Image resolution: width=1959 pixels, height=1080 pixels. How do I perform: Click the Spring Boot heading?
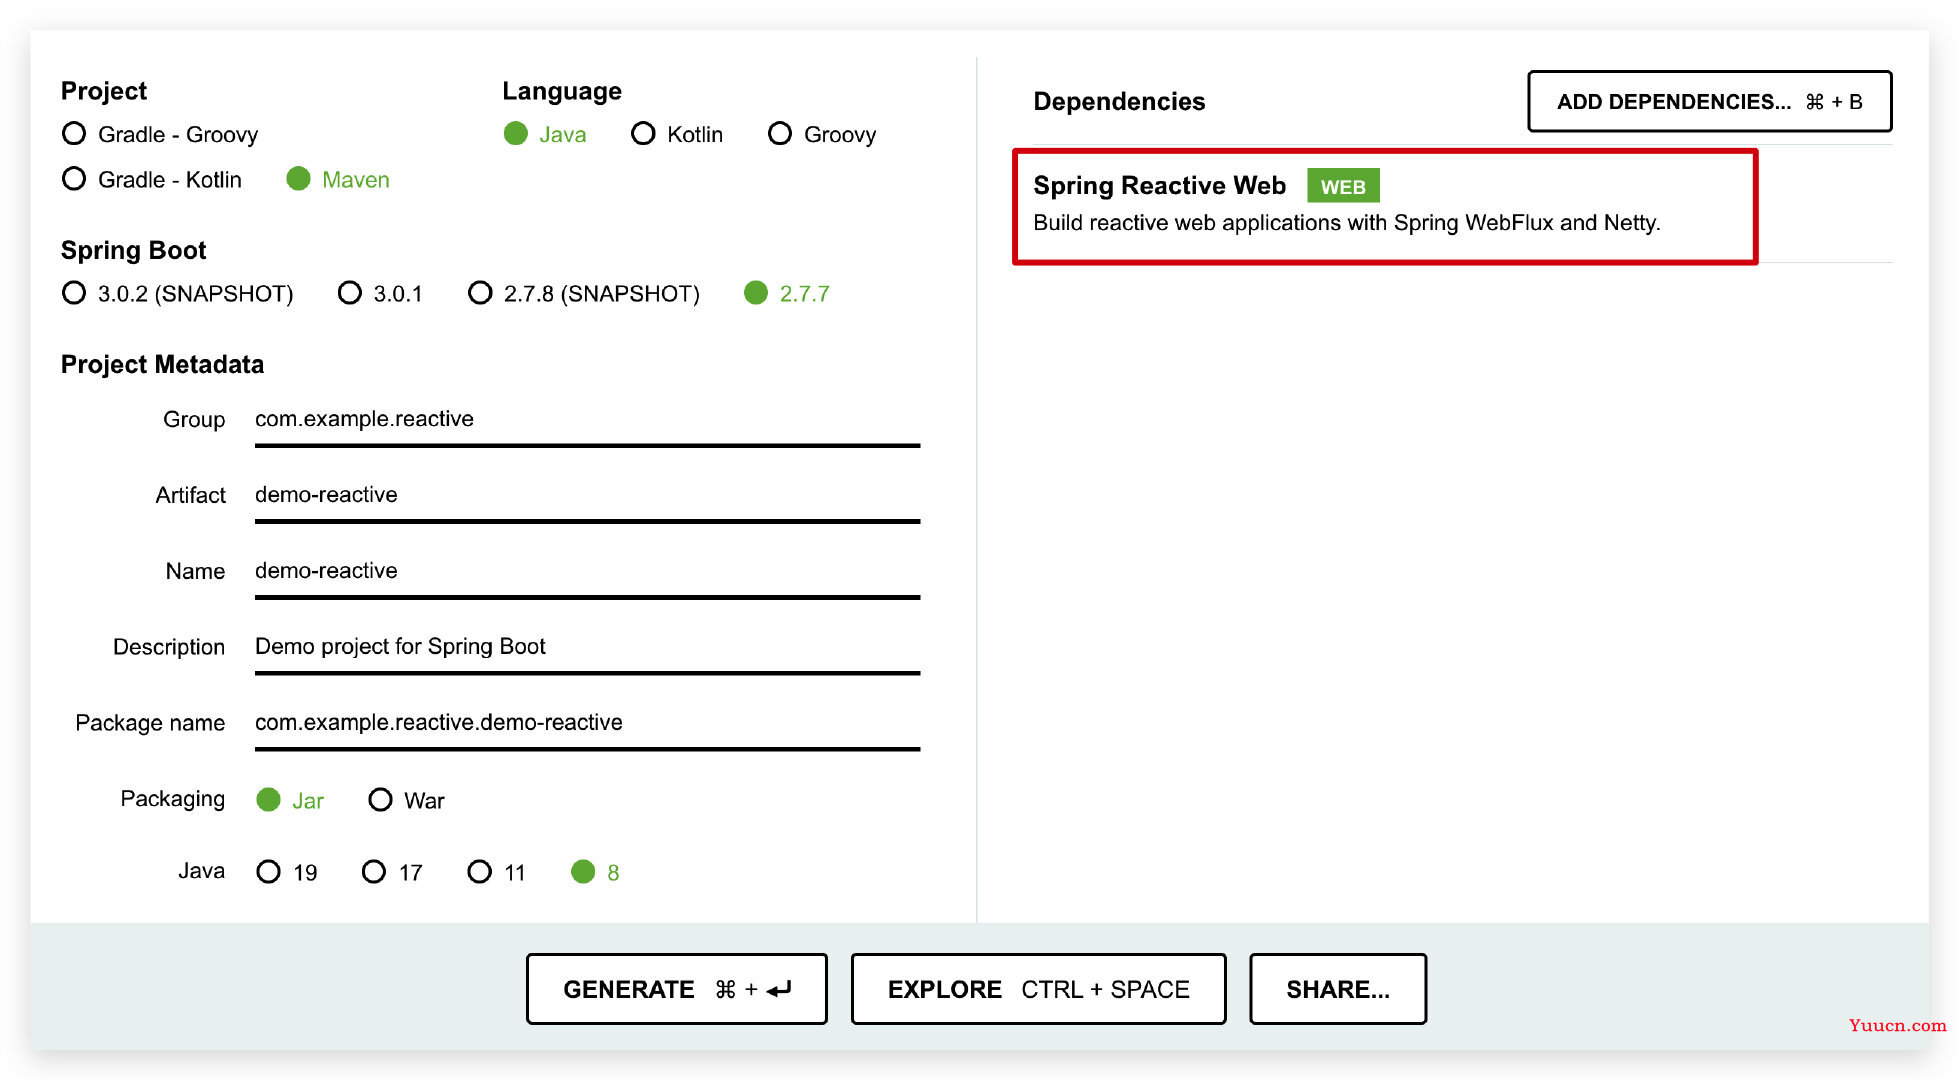133,250
